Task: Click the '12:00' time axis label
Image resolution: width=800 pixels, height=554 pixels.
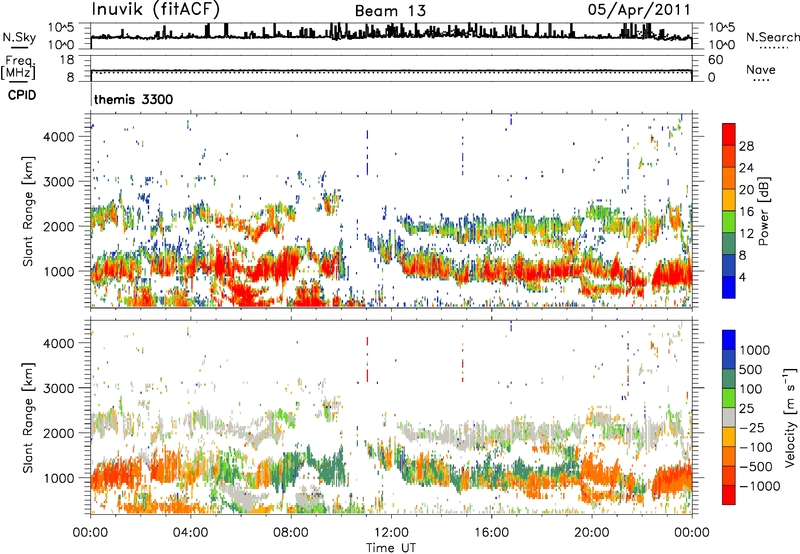Action: tap(391, 533)
